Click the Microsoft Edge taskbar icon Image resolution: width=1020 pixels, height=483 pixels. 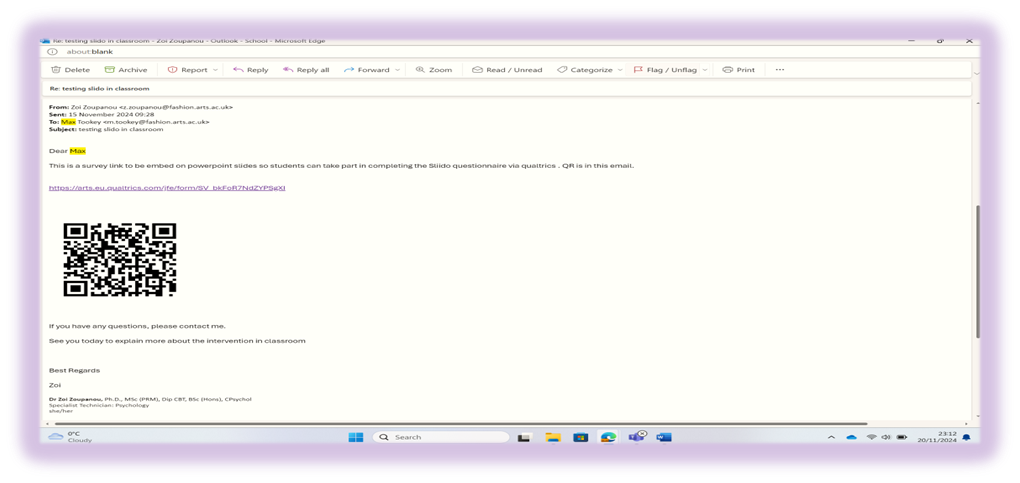(608, 437)
